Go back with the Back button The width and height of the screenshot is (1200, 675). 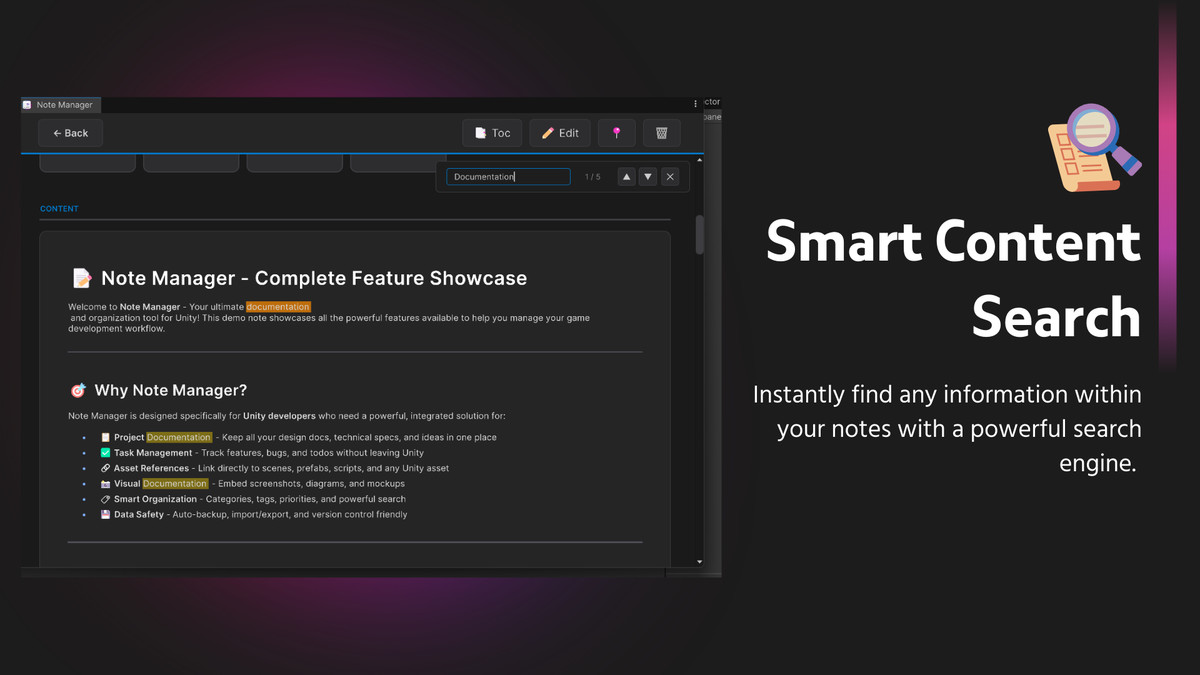70,133
